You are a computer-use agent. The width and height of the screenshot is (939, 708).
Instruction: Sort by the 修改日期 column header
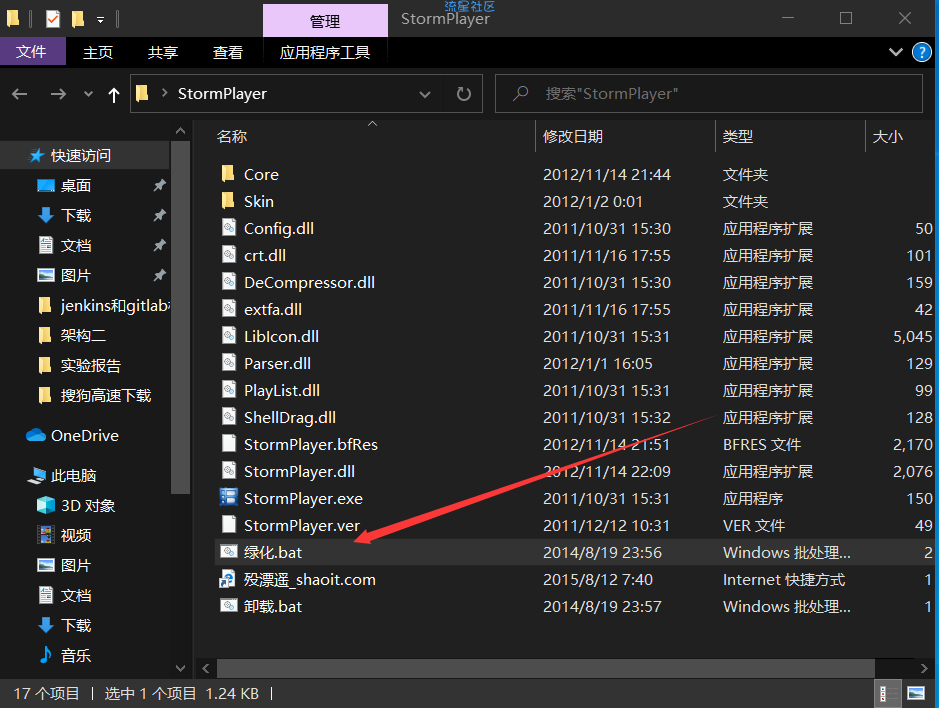573,137
